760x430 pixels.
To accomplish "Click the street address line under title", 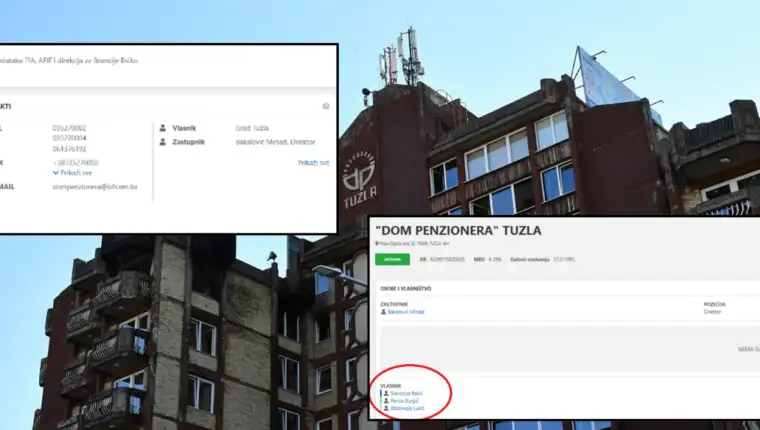I will [x=414, y=244].
